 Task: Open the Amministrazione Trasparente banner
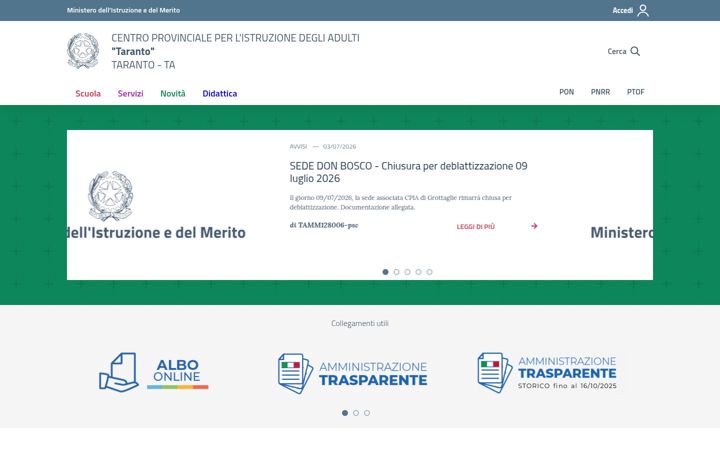(353, 373)
